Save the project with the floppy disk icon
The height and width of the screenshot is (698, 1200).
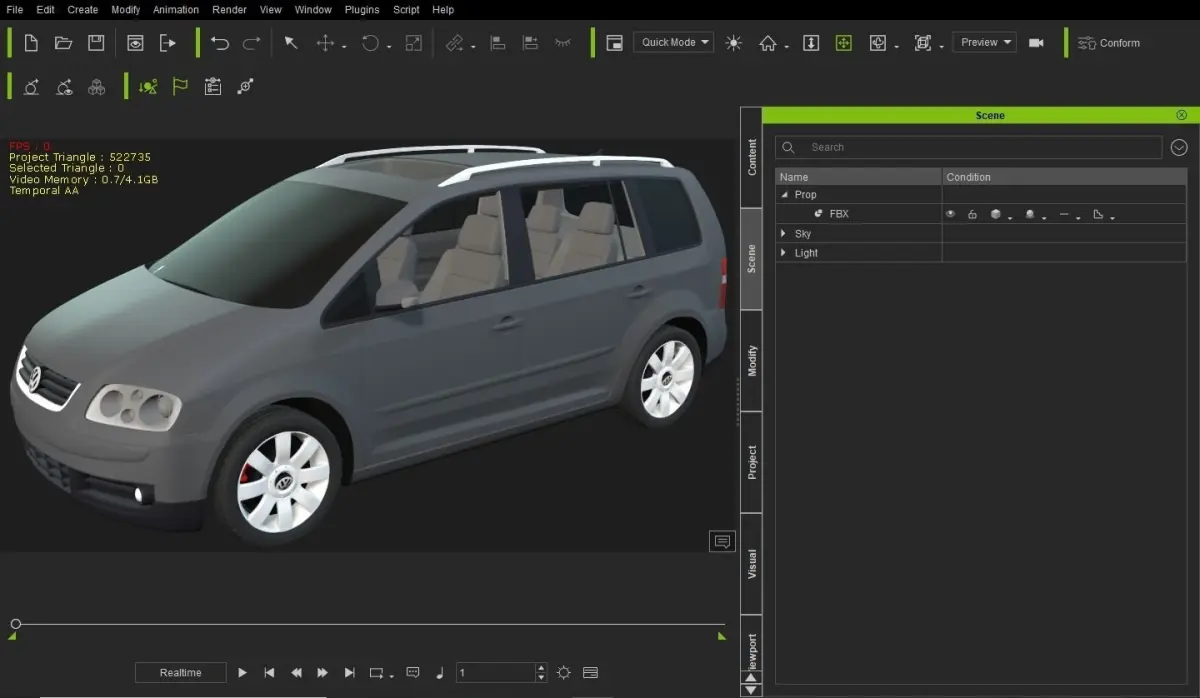pos(96,43)
